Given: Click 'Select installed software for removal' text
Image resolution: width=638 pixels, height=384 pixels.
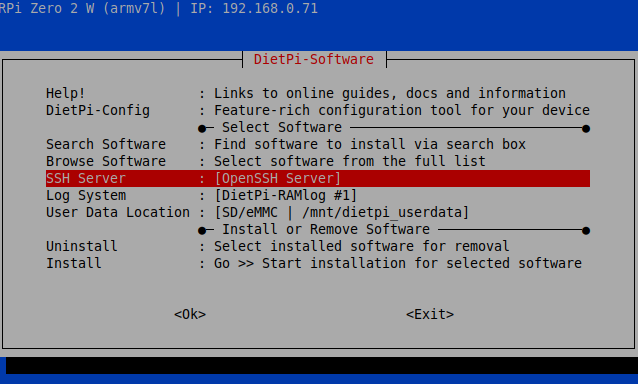Looking at the screenshot, I should (x=362, y=247).
